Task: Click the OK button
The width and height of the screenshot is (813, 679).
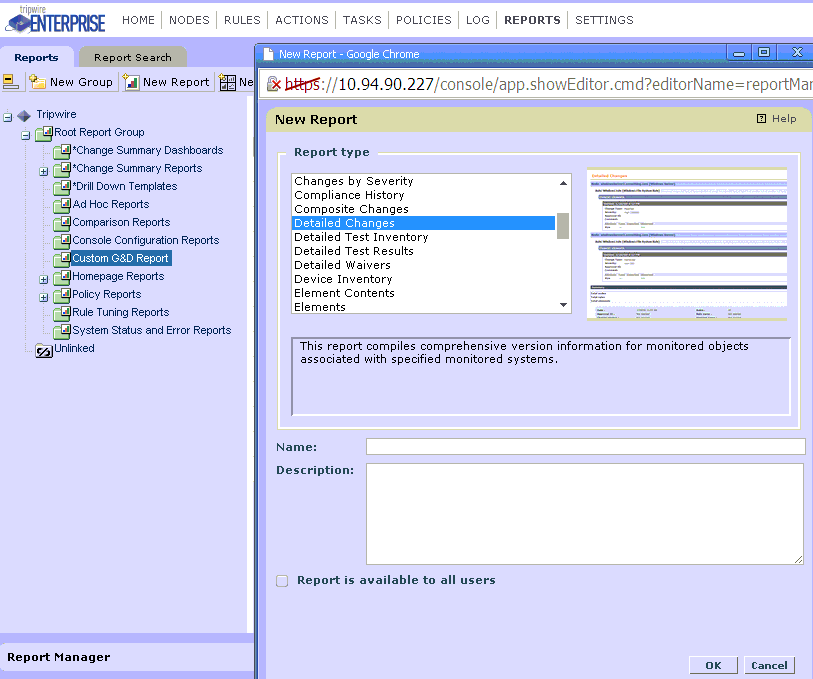Action: point(713,665)
